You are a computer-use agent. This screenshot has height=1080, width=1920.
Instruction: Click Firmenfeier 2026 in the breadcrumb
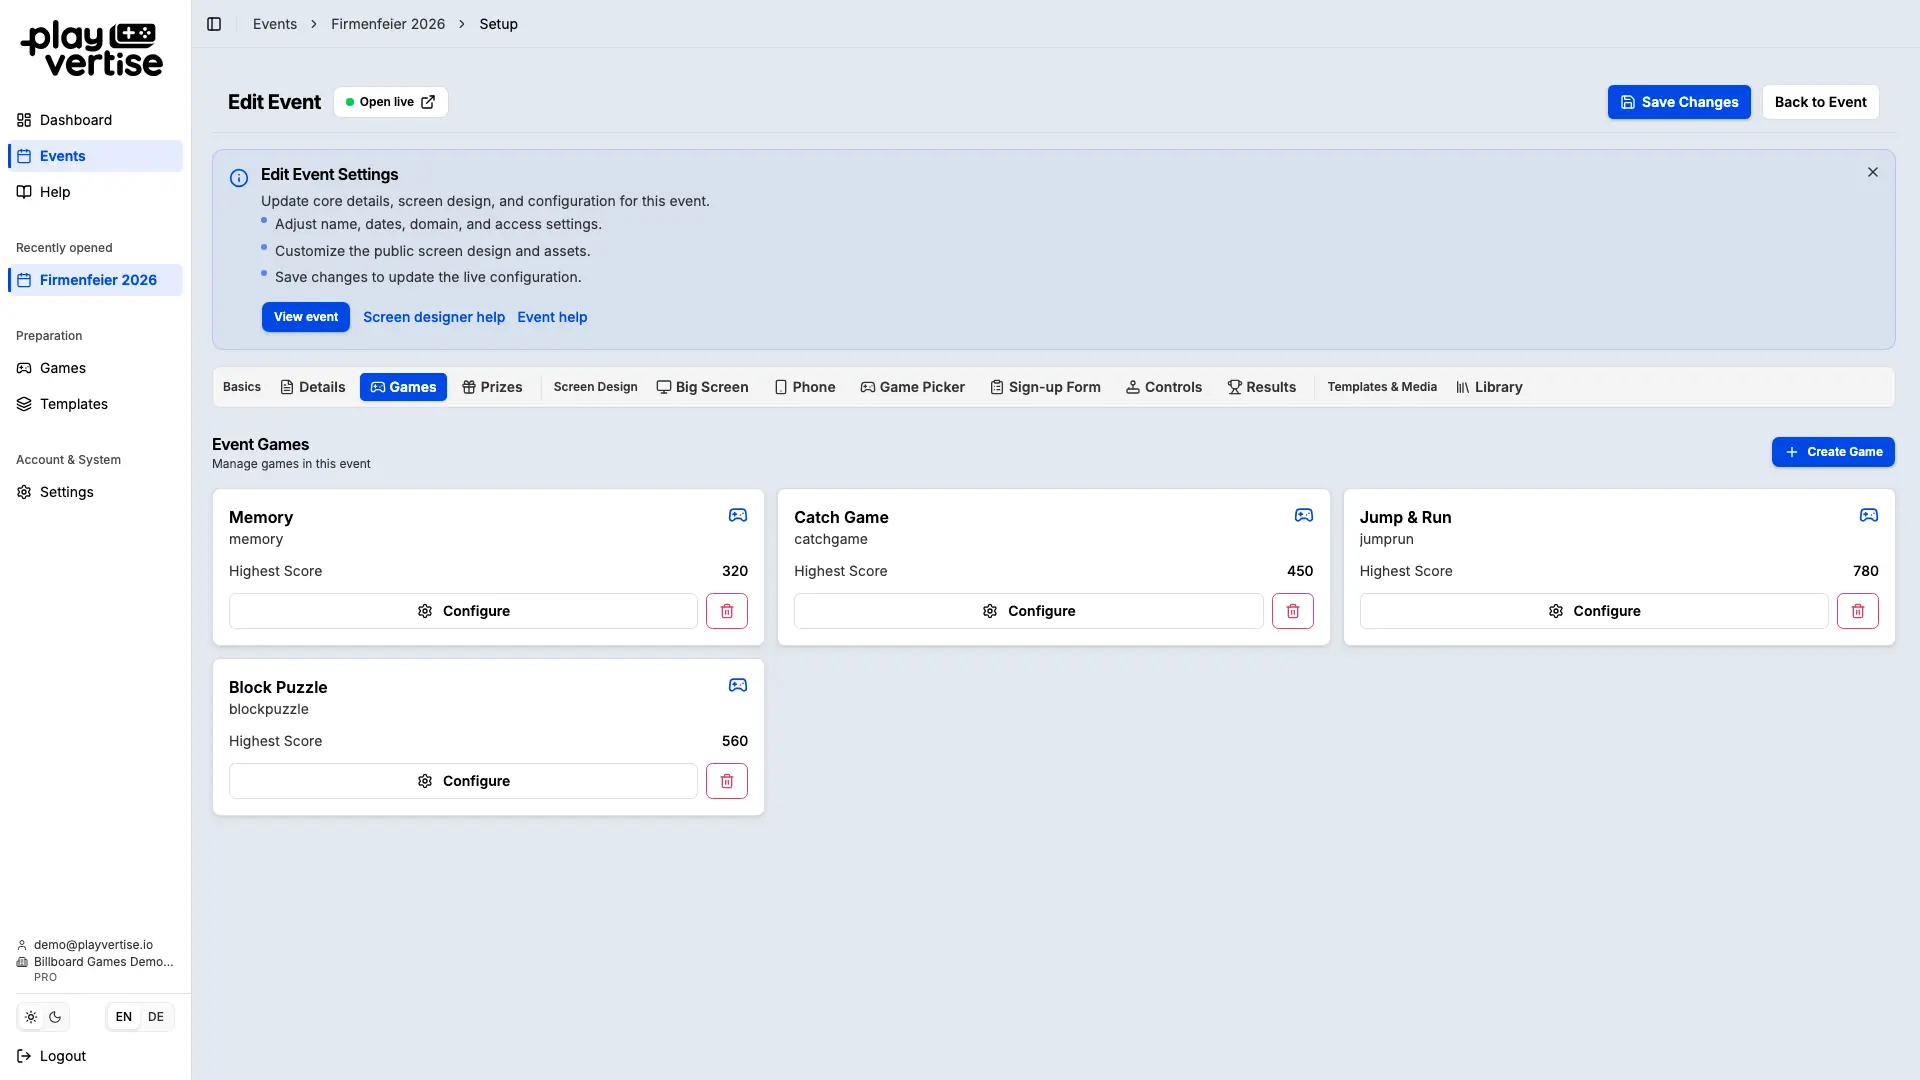(x=388, y=24)
